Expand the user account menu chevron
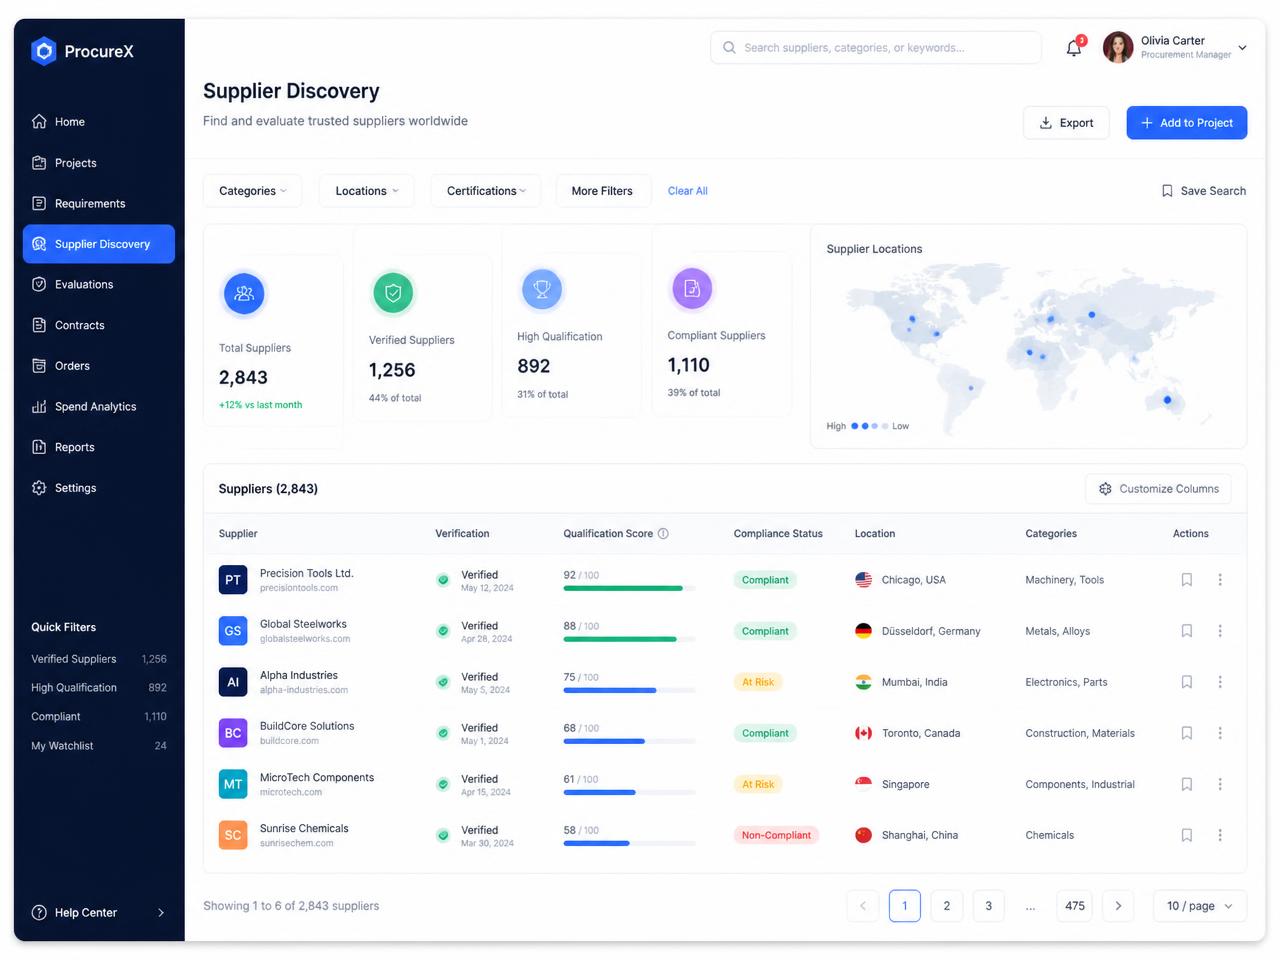 tap(1243, 48)
